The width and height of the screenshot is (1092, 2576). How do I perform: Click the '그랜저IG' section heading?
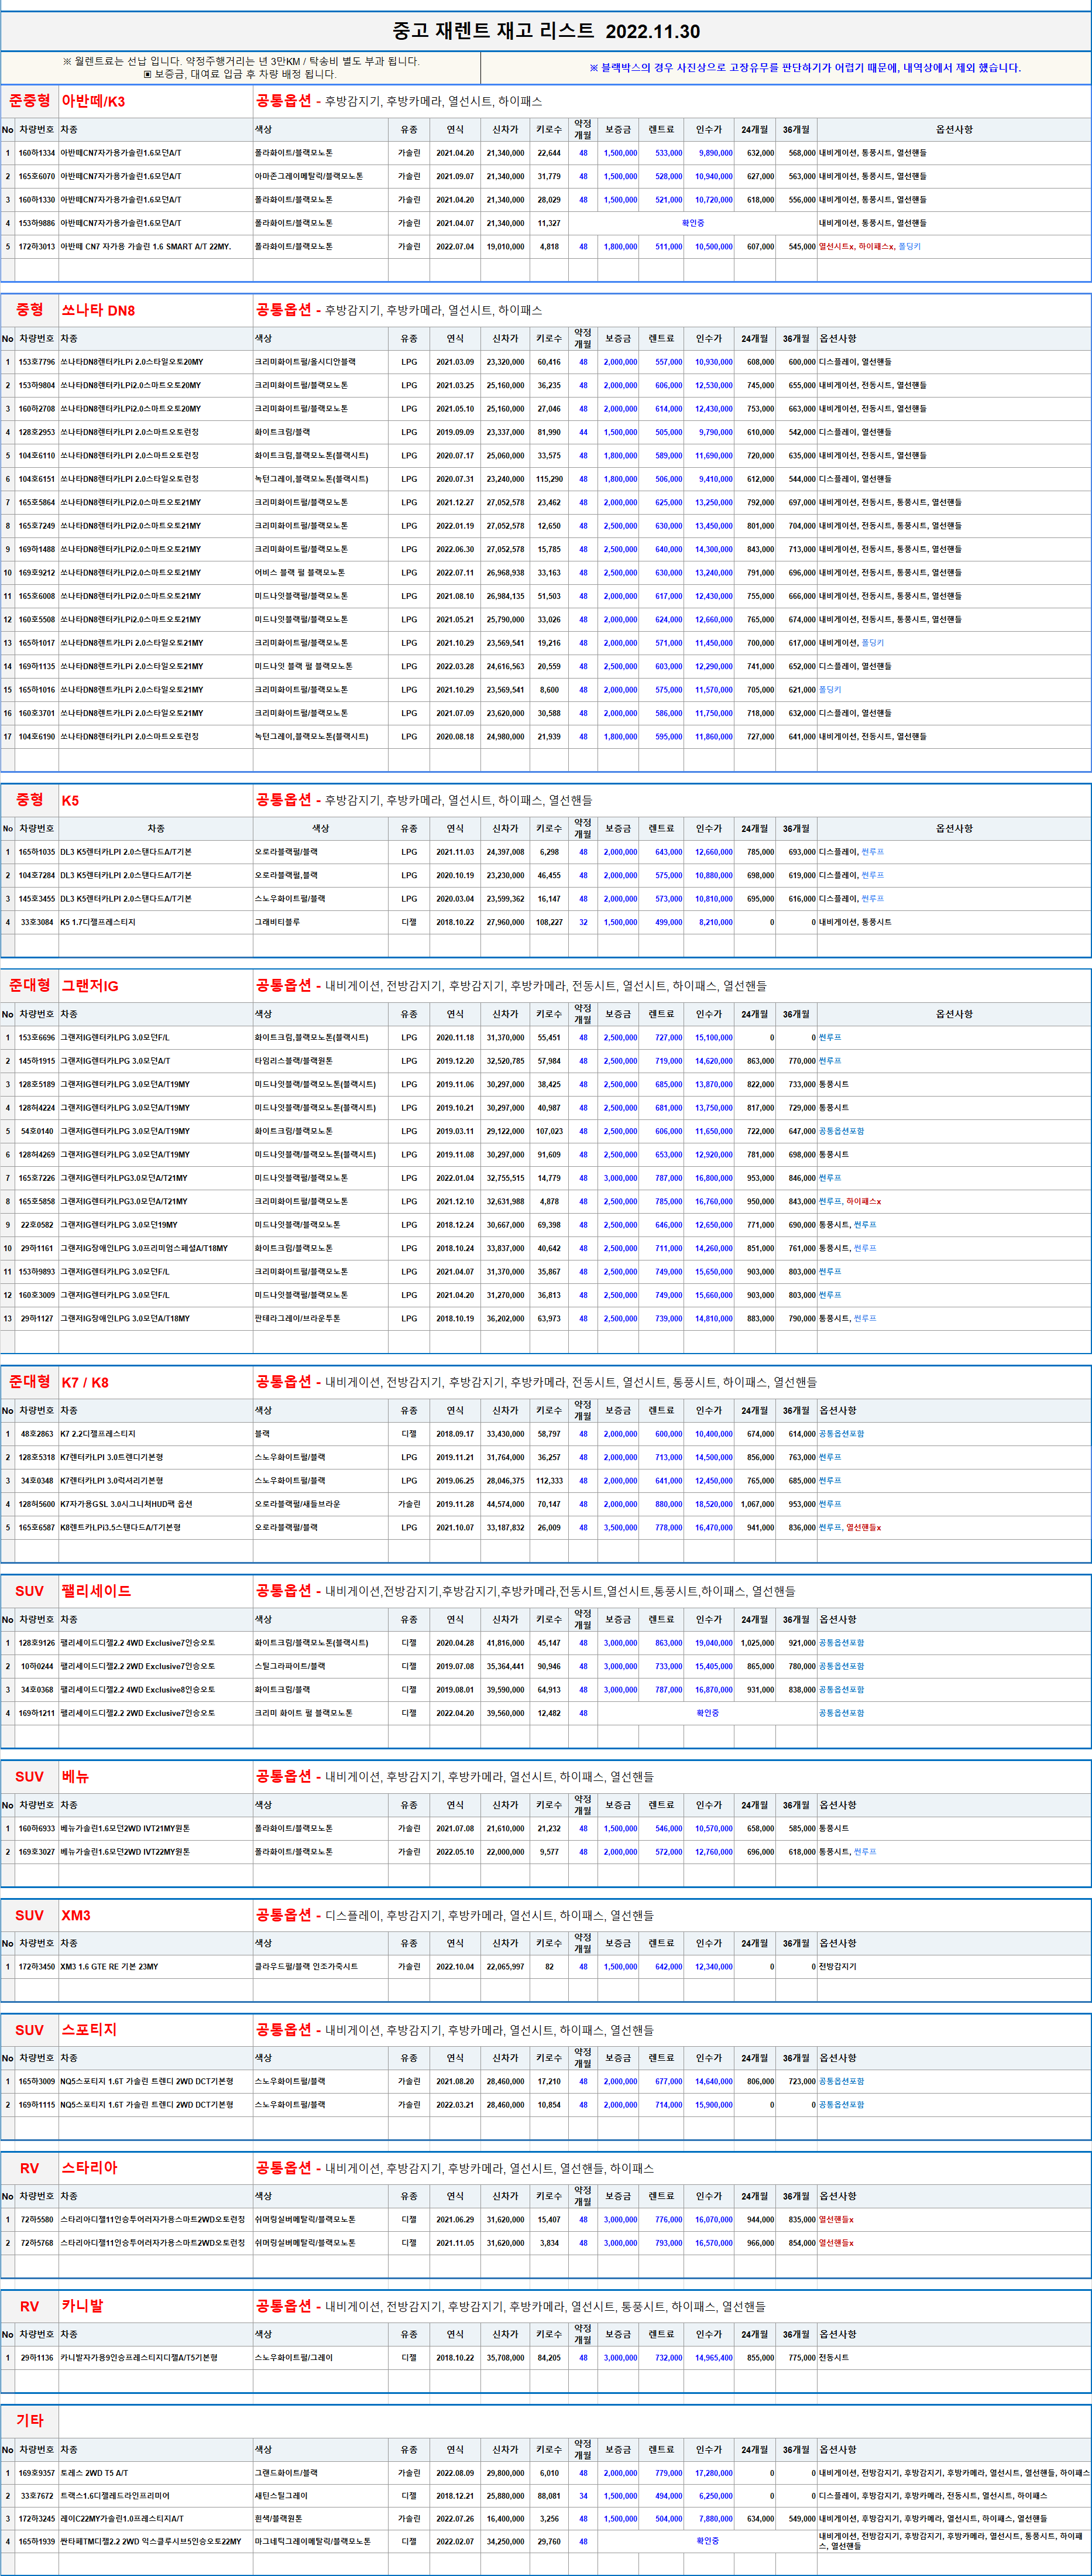click(90, 986)
